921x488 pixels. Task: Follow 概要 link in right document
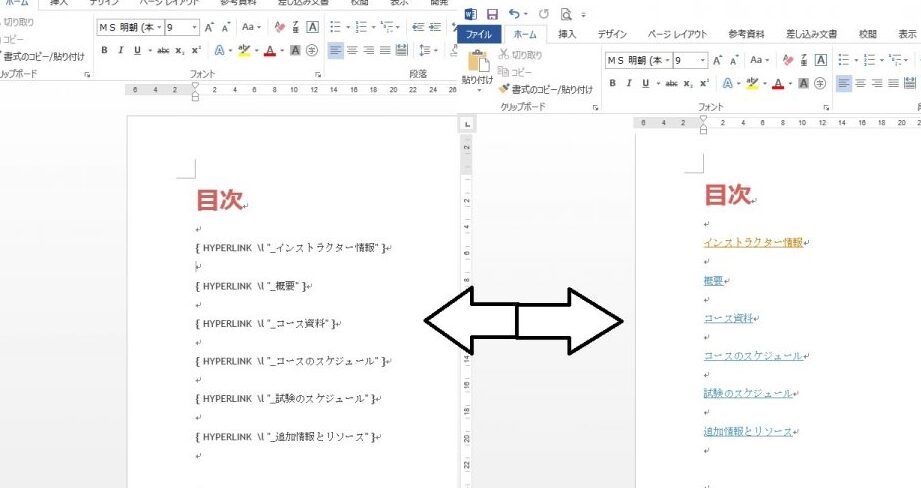coord(714,281)
